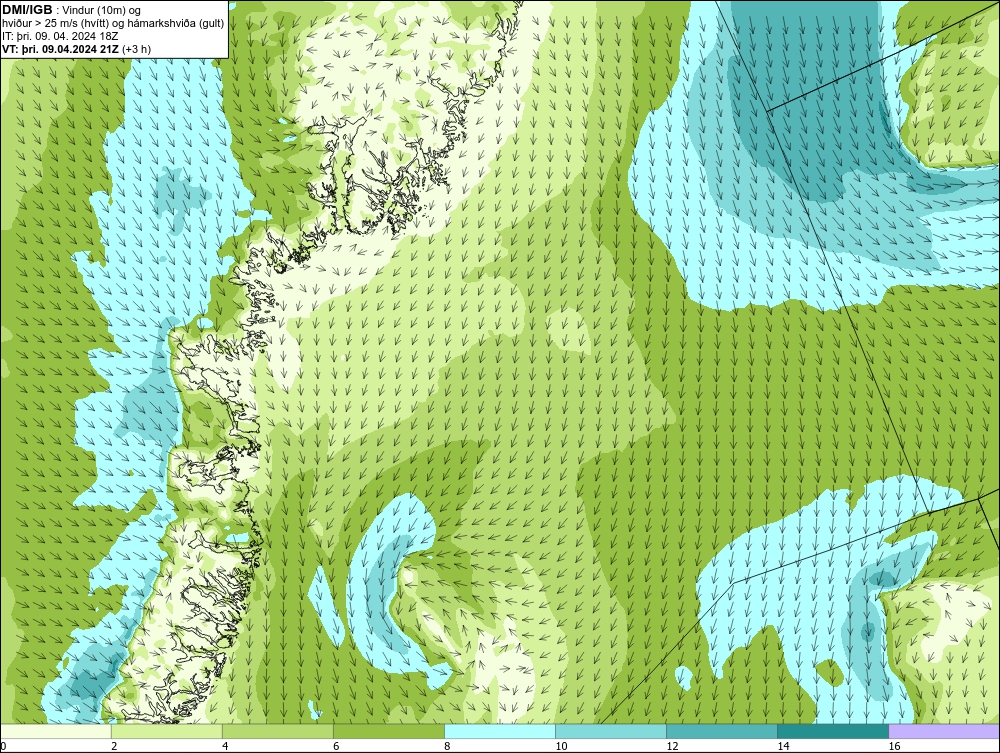Click the turquoise 10–12 m/s legend swatch
This screenshot has width=1000, height=753.
(x=610, y=731)
